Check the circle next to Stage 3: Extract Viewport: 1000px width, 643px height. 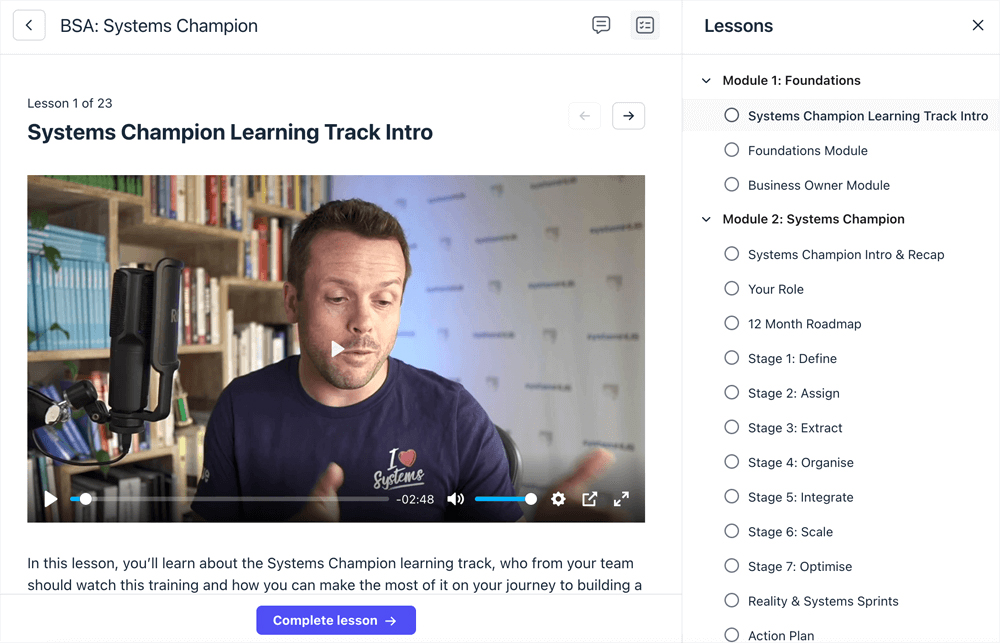732,427
